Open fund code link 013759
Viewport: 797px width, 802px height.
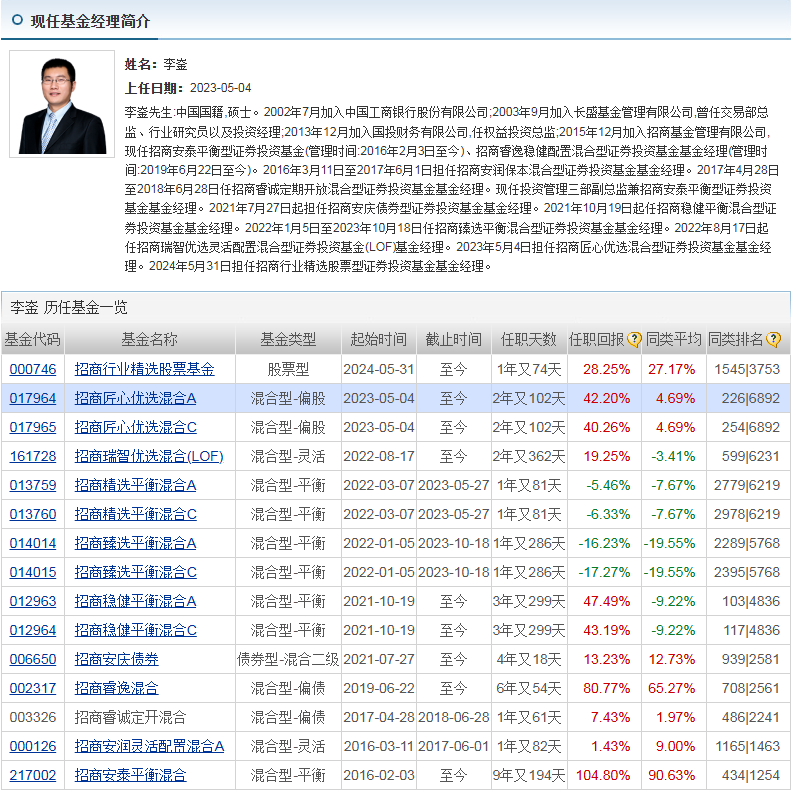(x=33, y=485)
